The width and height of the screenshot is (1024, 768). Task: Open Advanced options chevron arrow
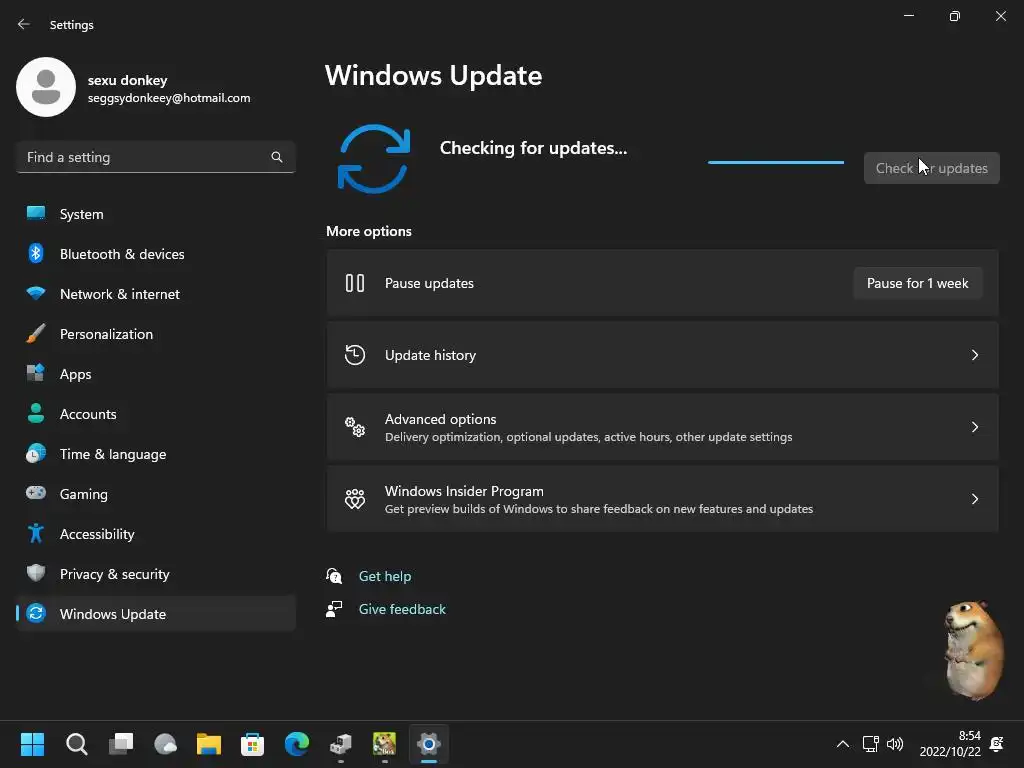(974, 427)
